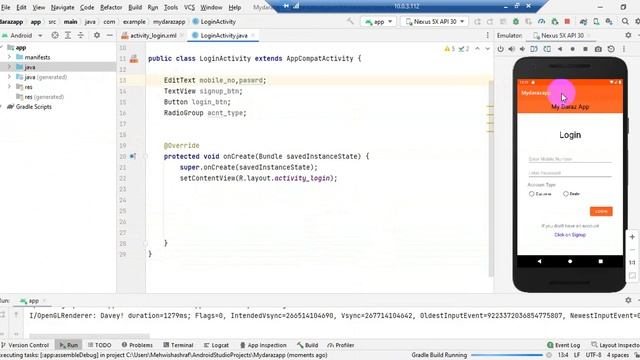Select first Account Type radio button
Viewport: 640px width, 360px height.
click(x=531, y=194)
